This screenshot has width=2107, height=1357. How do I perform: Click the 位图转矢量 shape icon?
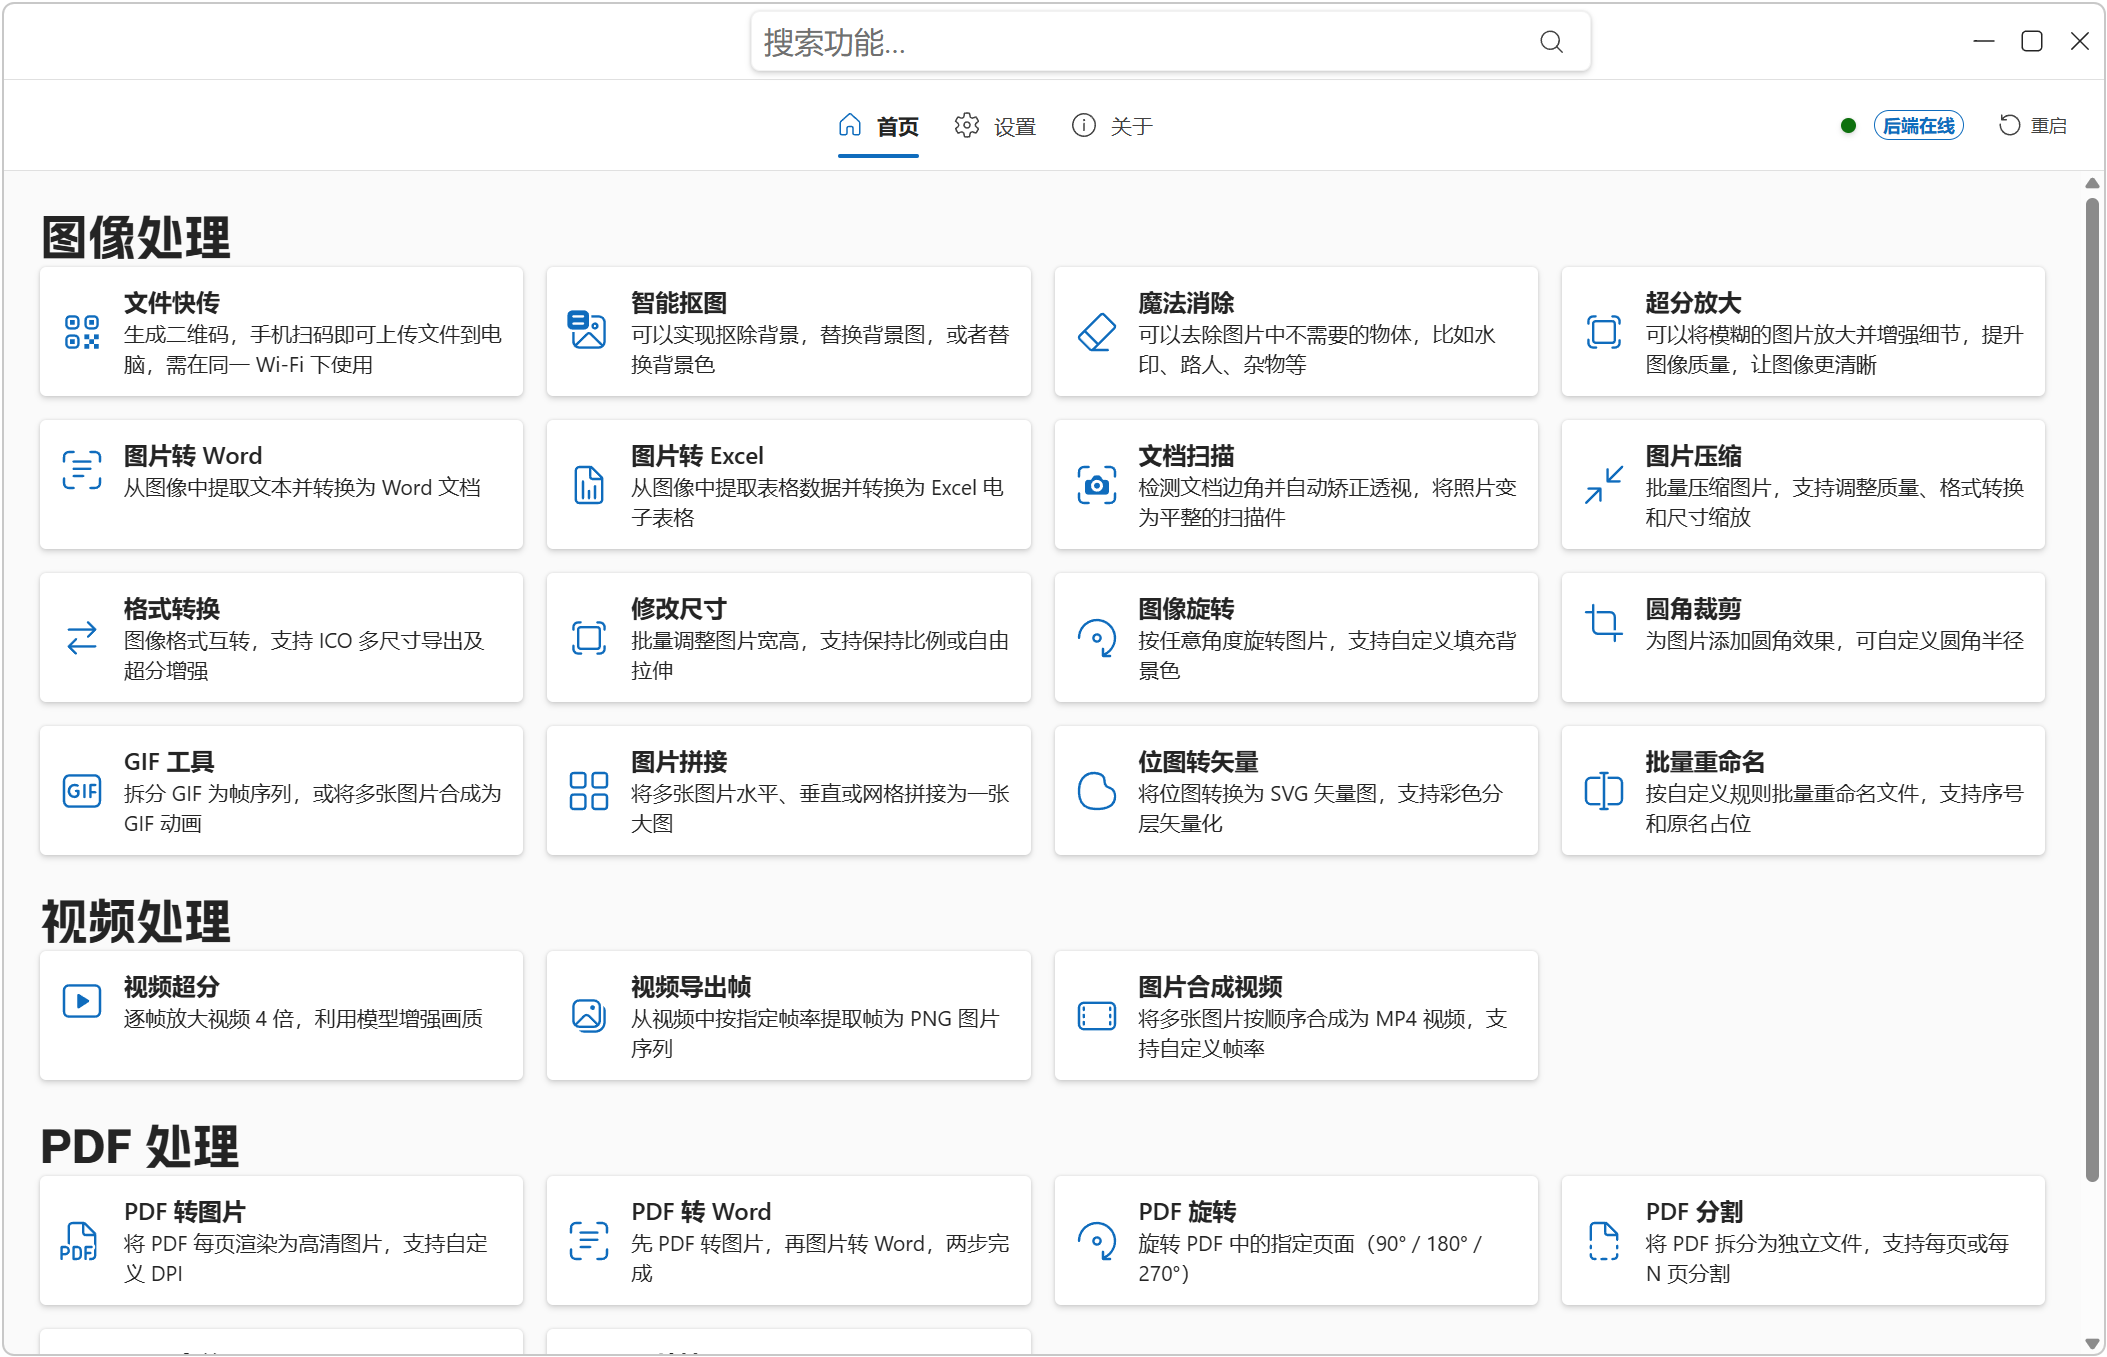click(1096, 791)
